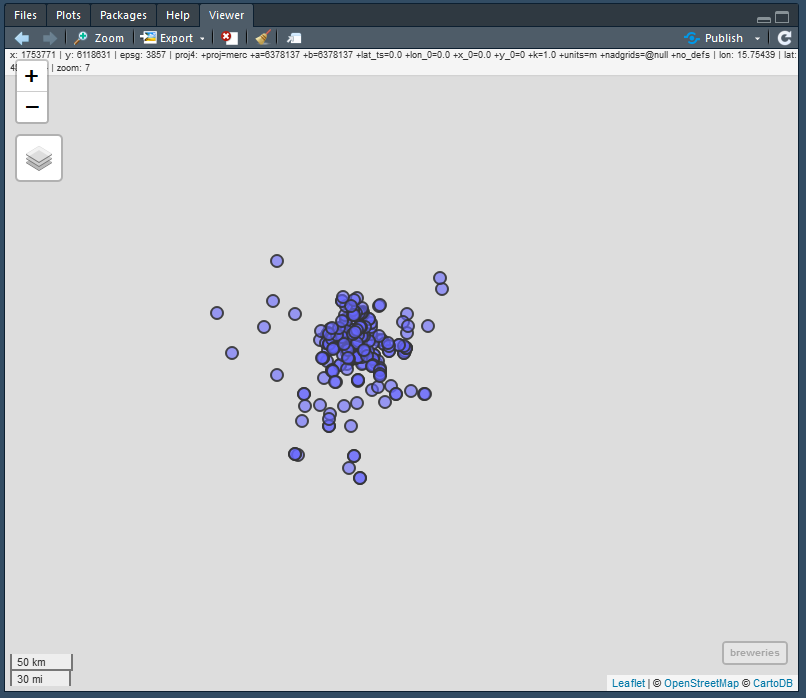
Task: Click the topmost isolated marker on the map
Action: pyautogui.click(x=276, y=260)
